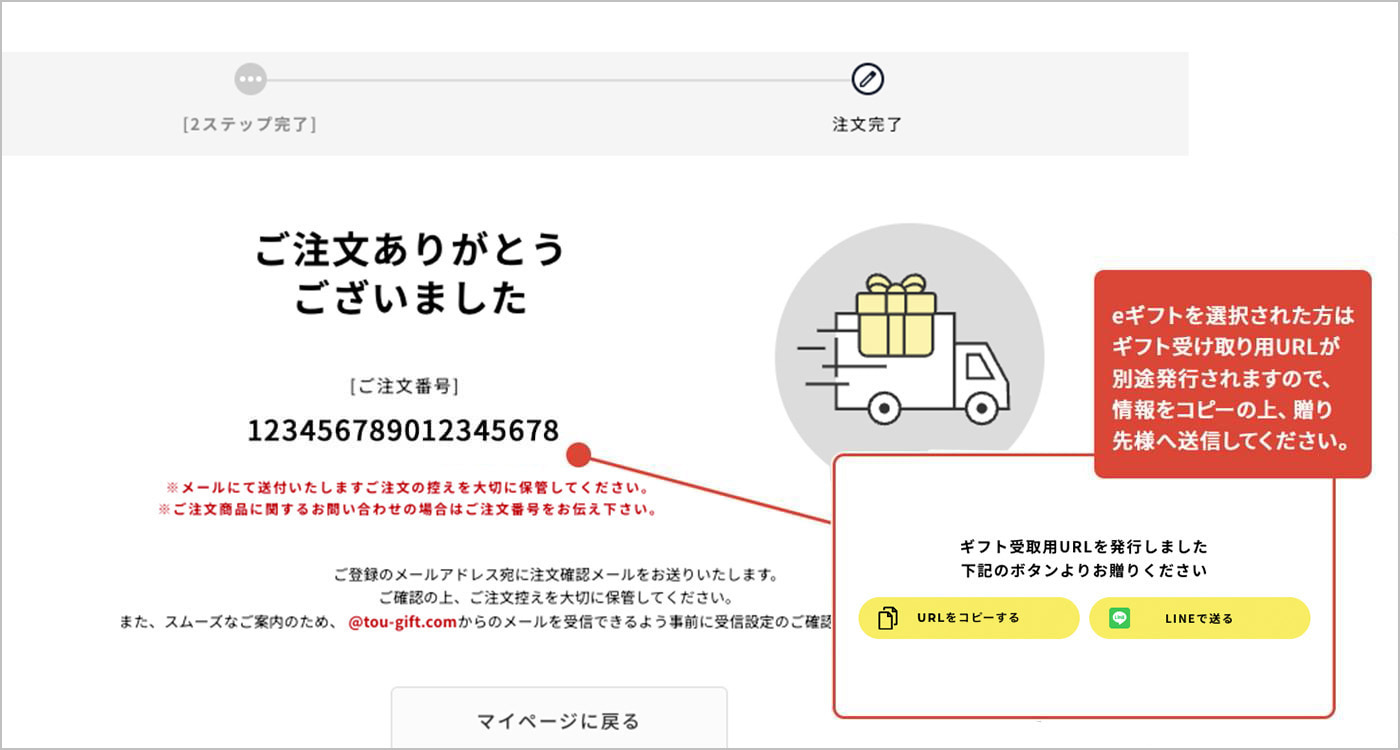
Task: Click the pencil icon above 注文完了
Action: [867, 79]
